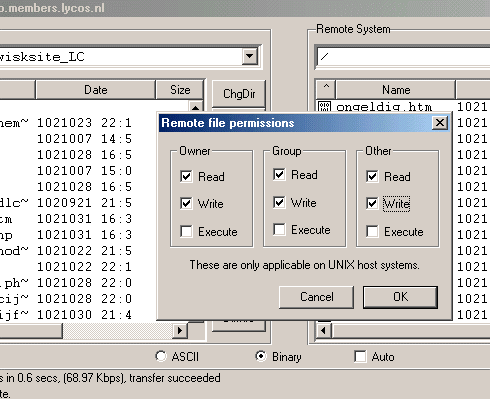Click remote list scroll left arrow
Screen dimensions: 490x399
[323, 331]
